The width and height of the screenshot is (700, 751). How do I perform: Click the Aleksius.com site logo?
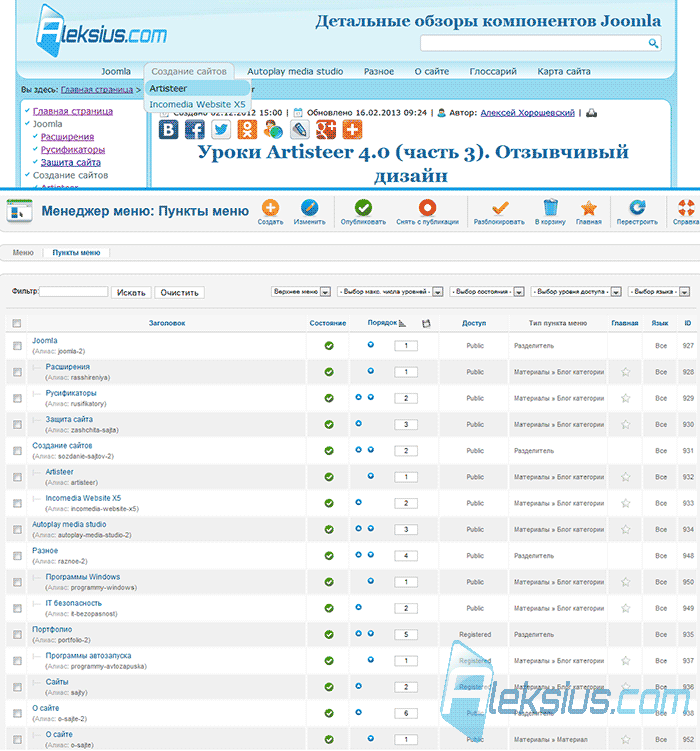(x=101, y=32)
